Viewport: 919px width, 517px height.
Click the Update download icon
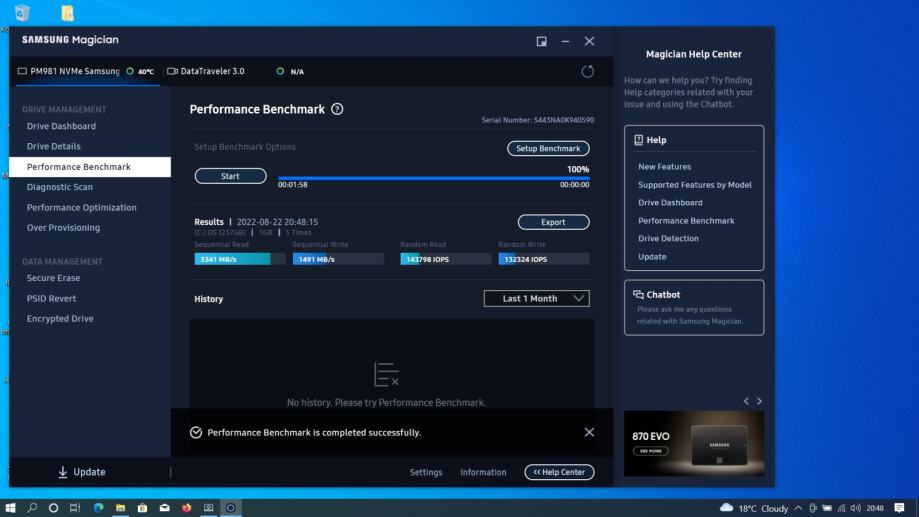pos(63,472)
